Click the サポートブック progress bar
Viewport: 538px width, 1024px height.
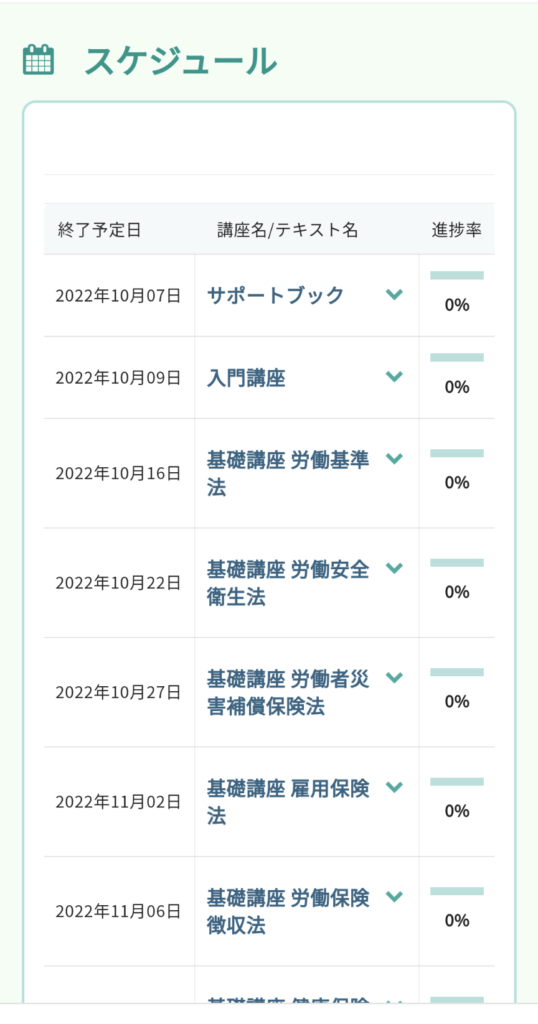[457, 275]
